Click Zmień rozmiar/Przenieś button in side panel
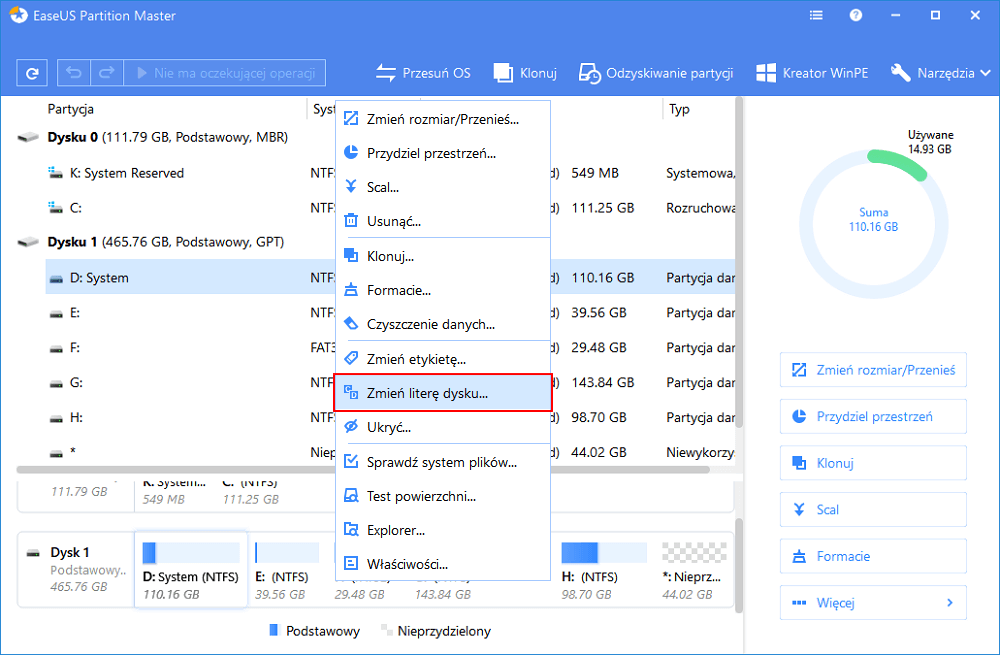1000x655 pixels. pos(873,370)
